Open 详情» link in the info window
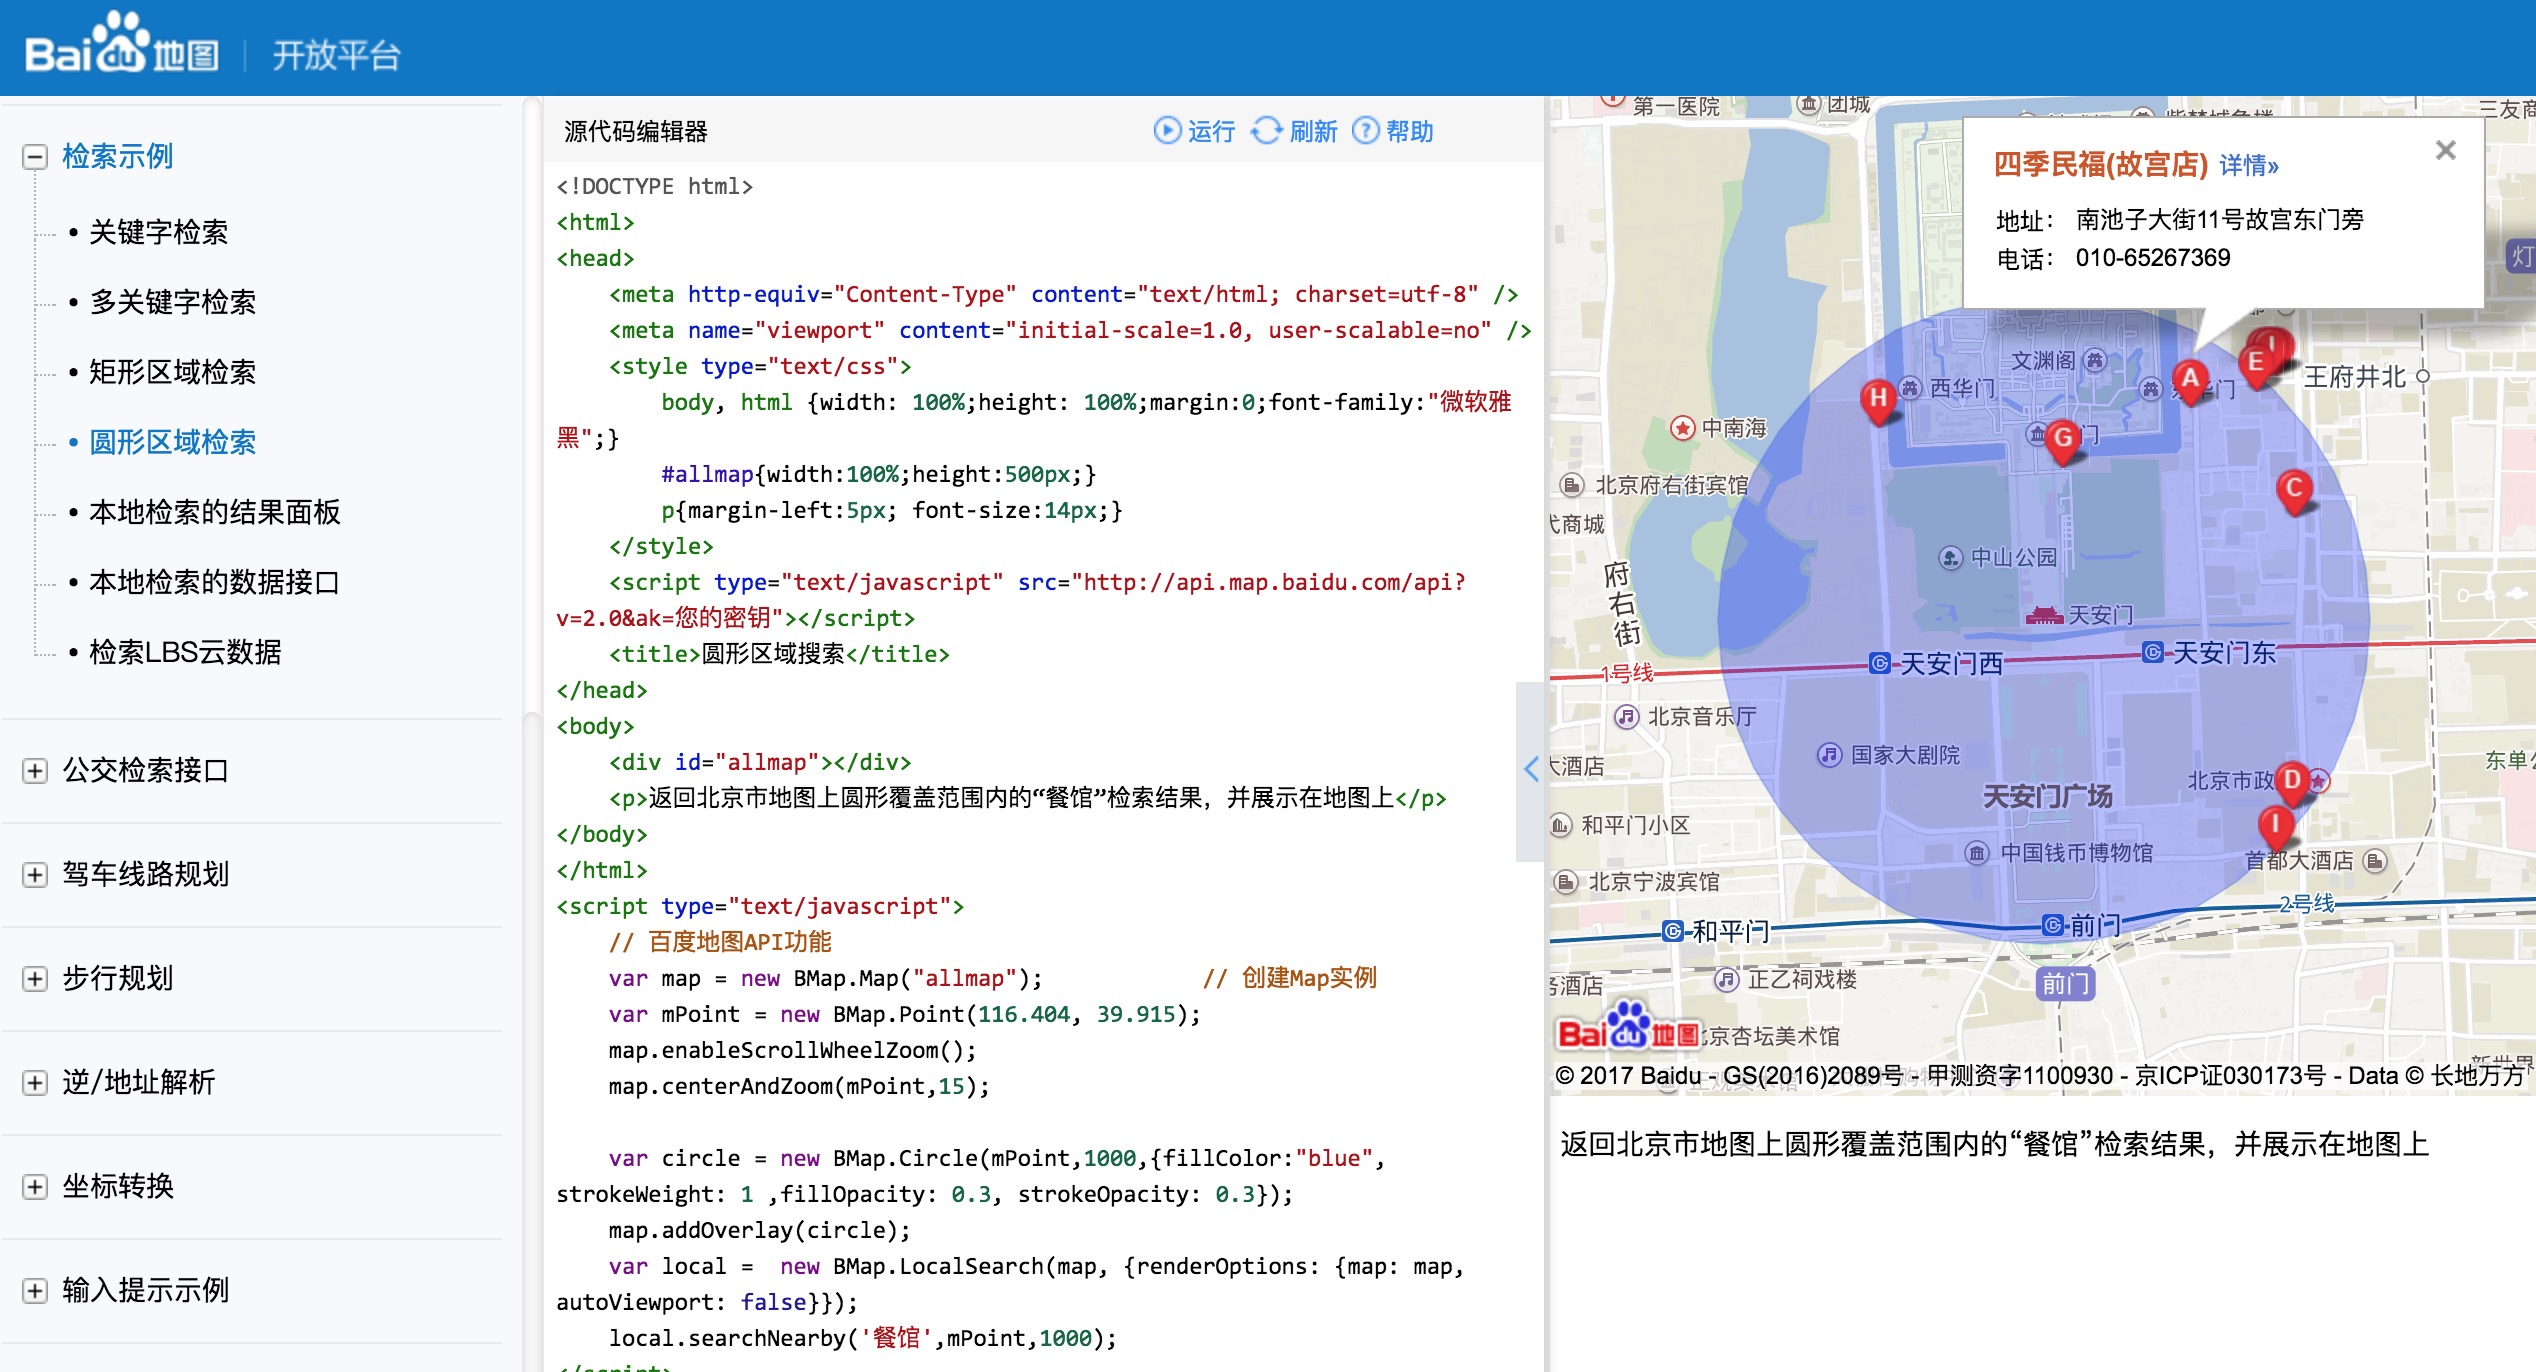Viewport: 2536px width, 1372px height. click(x=2248, y=165)
